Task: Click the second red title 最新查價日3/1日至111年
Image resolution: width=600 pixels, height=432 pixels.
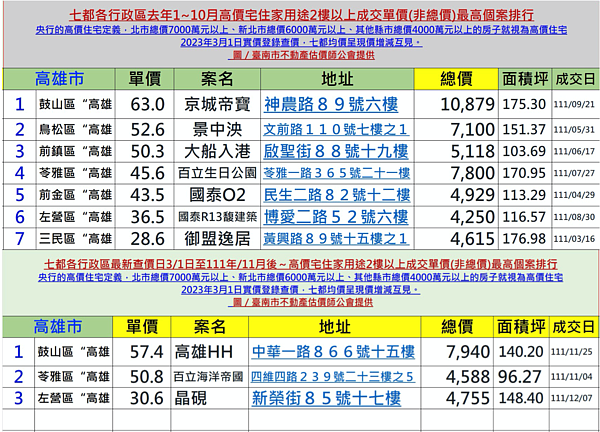Action: [300, 264]
